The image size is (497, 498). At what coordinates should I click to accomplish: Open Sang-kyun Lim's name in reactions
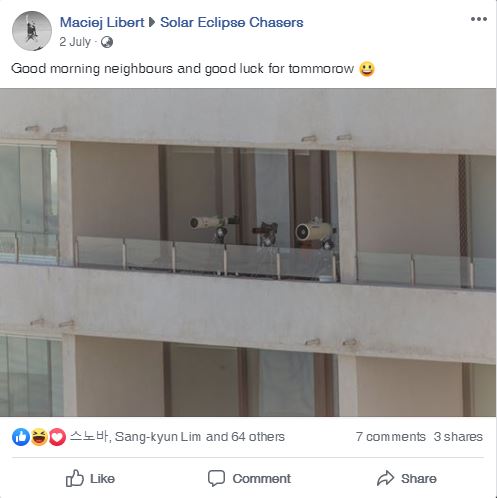click(x=158, y=437)
